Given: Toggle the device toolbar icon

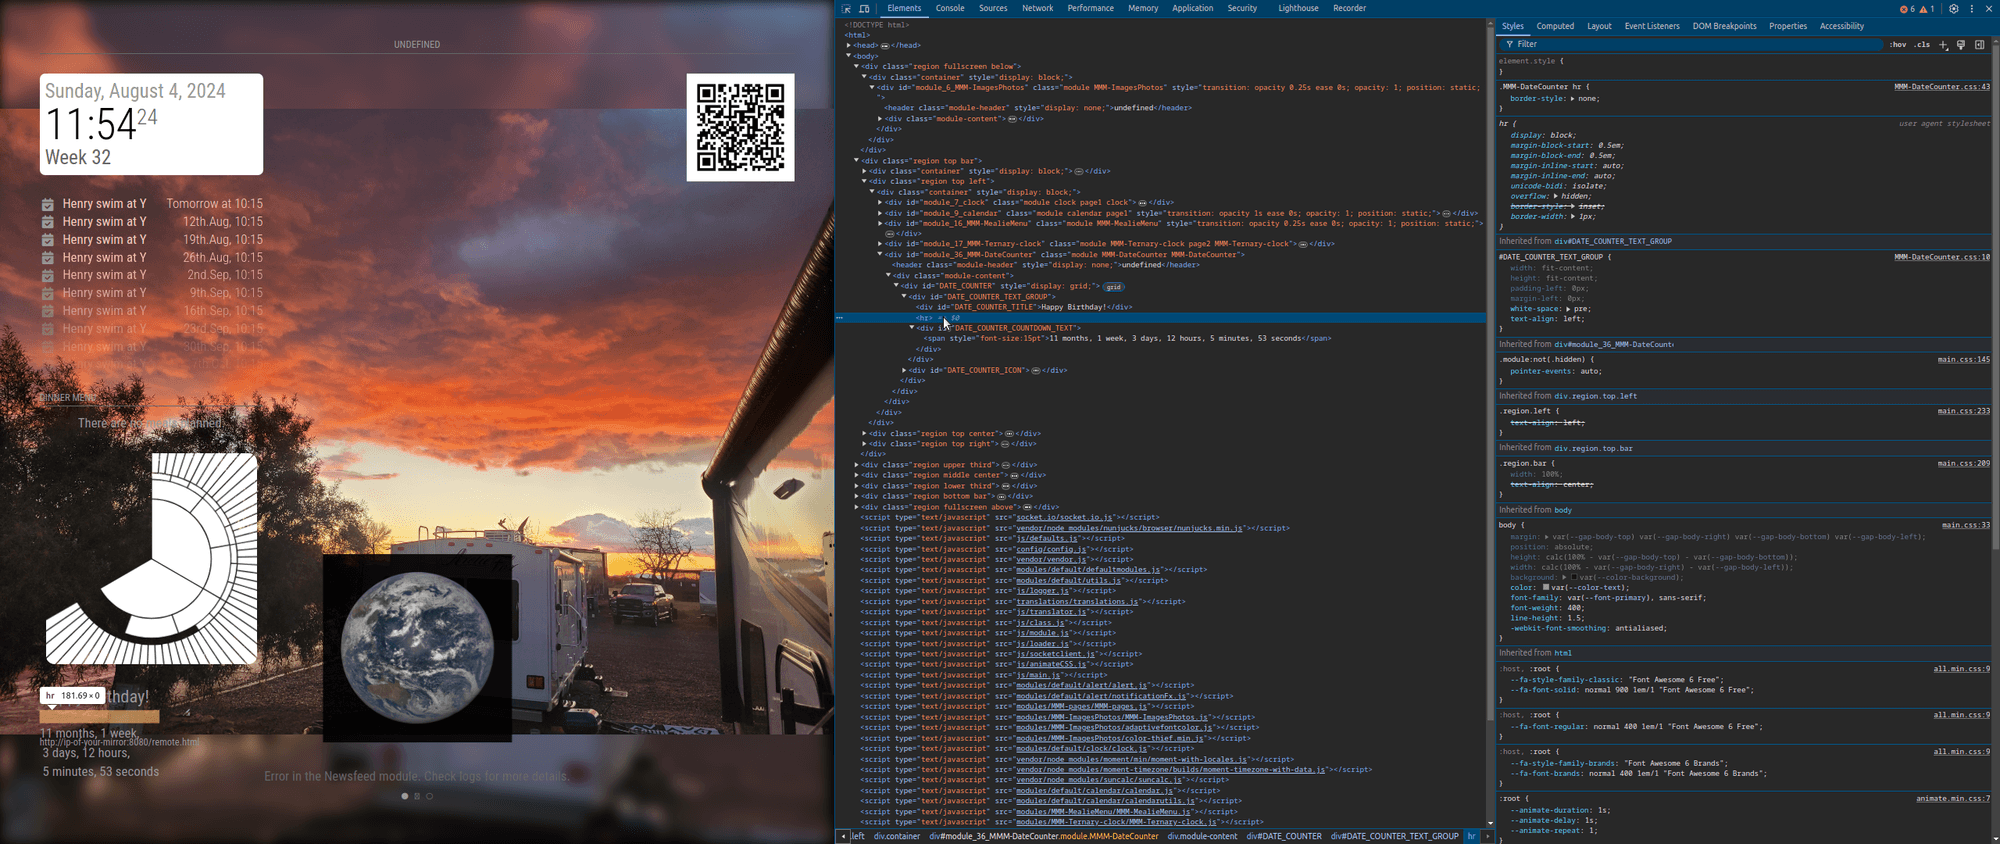Looking at the screenshot, I should pyautogui.click(x=864, y=8).
